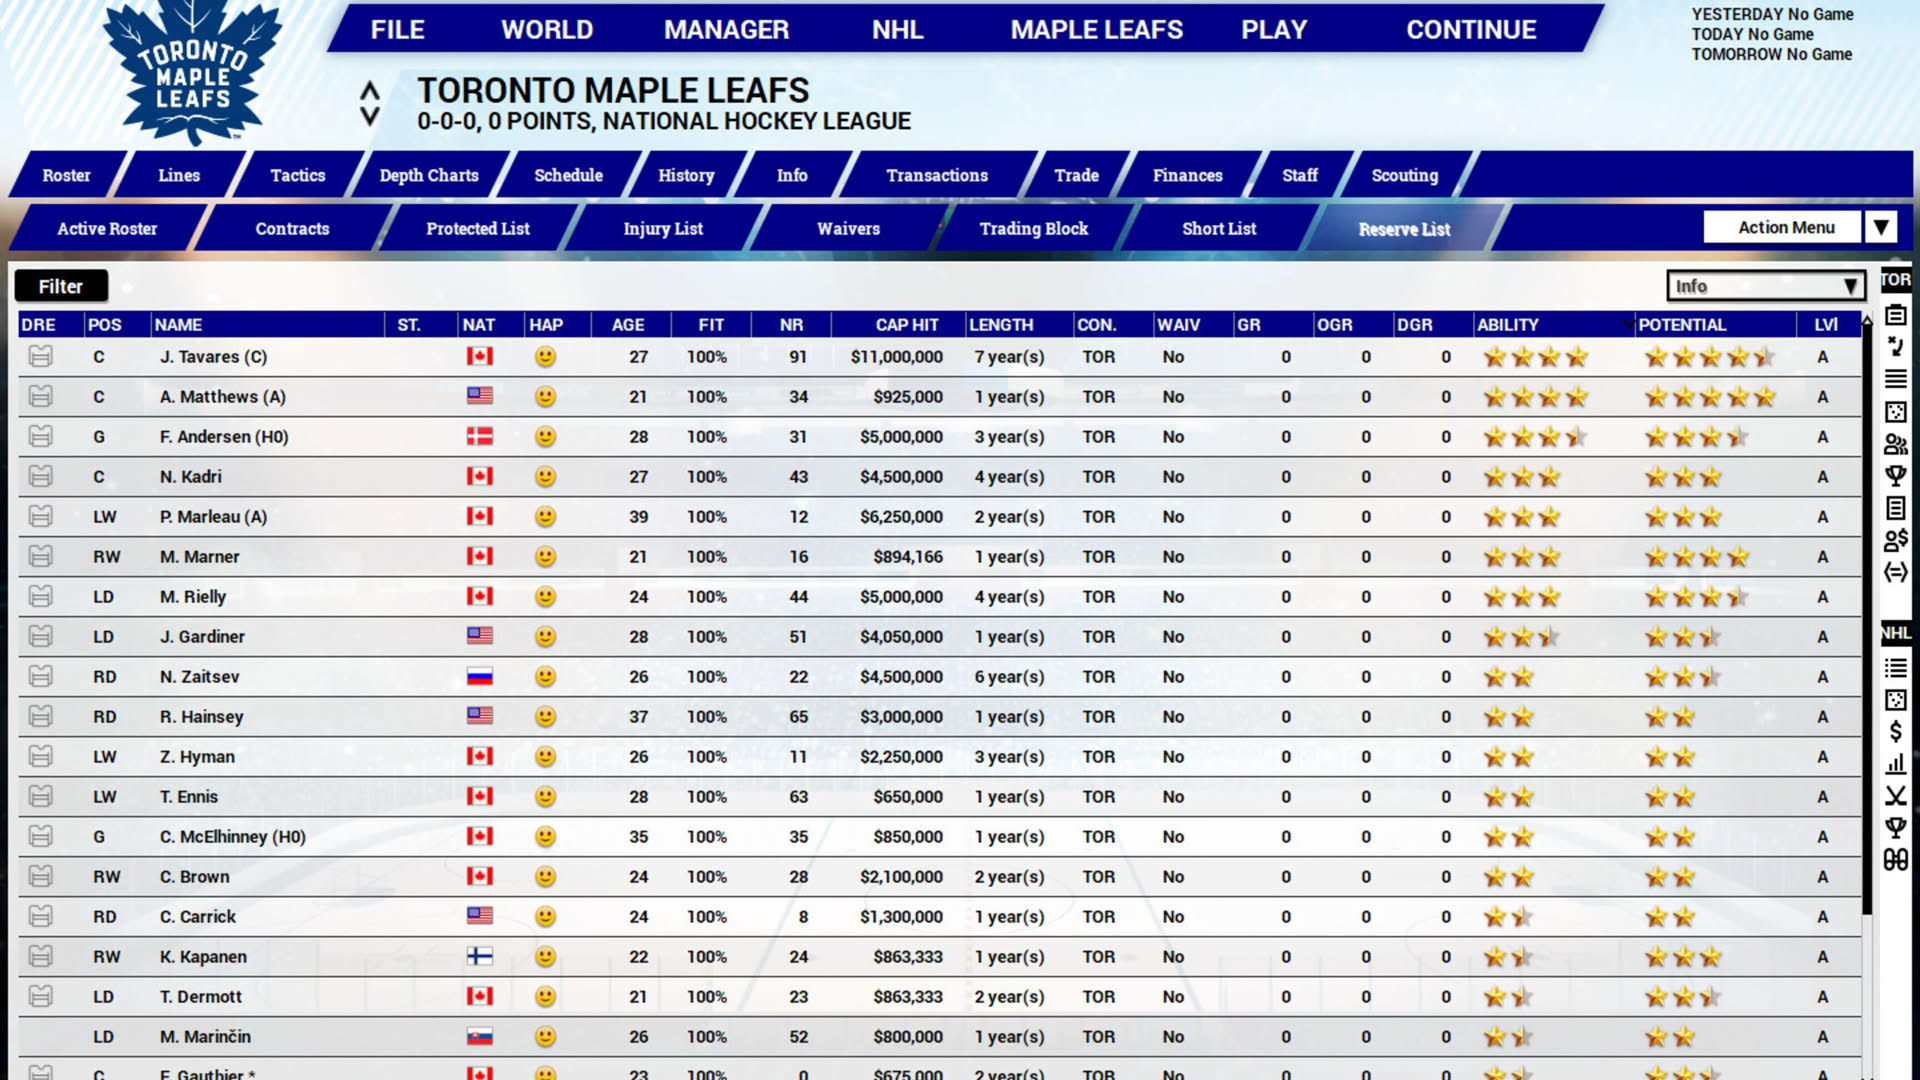Open the TOR roster clipboard icon in sidebar
The image size is (1920, 1080).
tap(1895, 315)
